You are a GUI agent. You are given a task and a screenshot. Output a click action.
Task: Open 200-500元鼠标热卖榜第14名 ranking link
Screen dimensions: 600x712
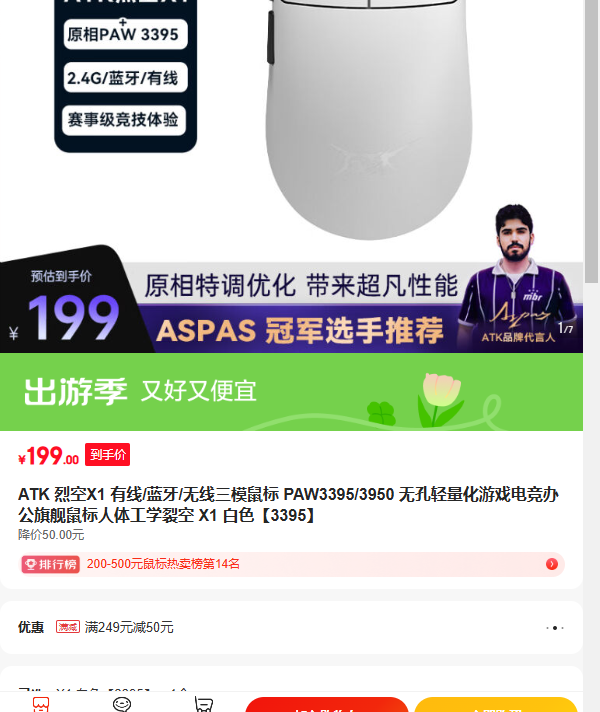pyautogui.click(x=163, y=564)
